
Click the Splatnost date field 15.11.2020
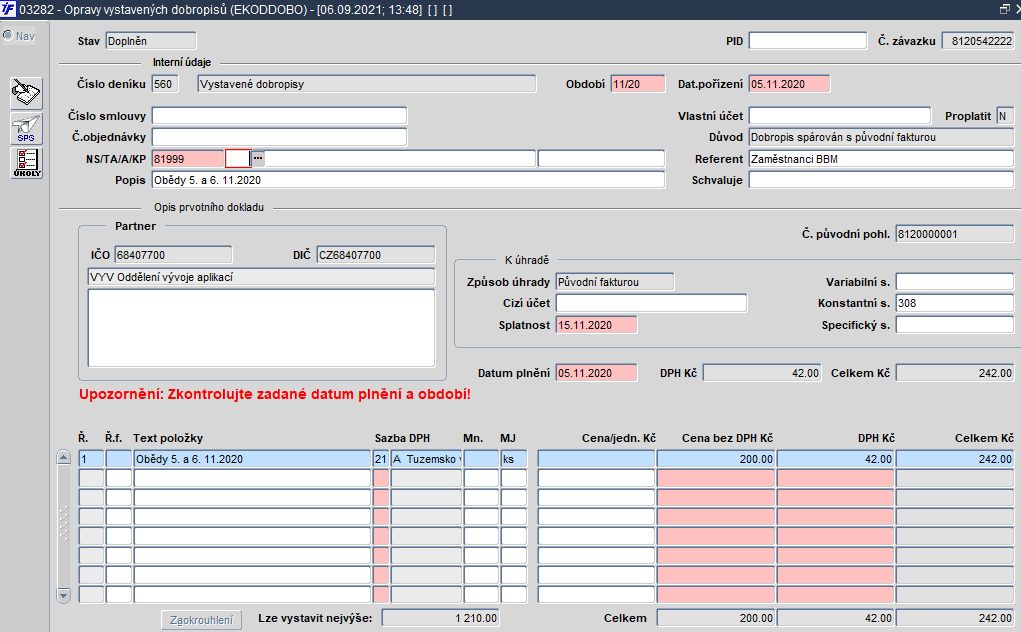(596, 325)
